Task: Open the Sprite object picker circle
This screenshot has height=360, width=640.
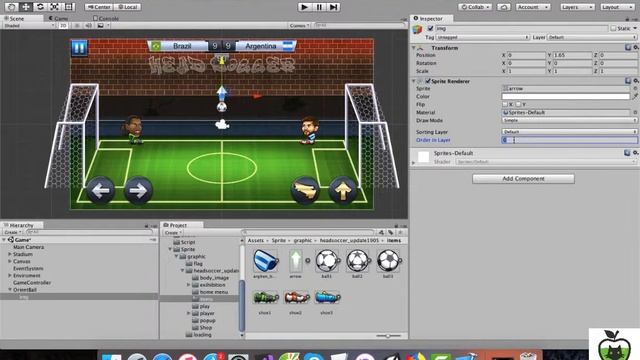Action: 635,88
